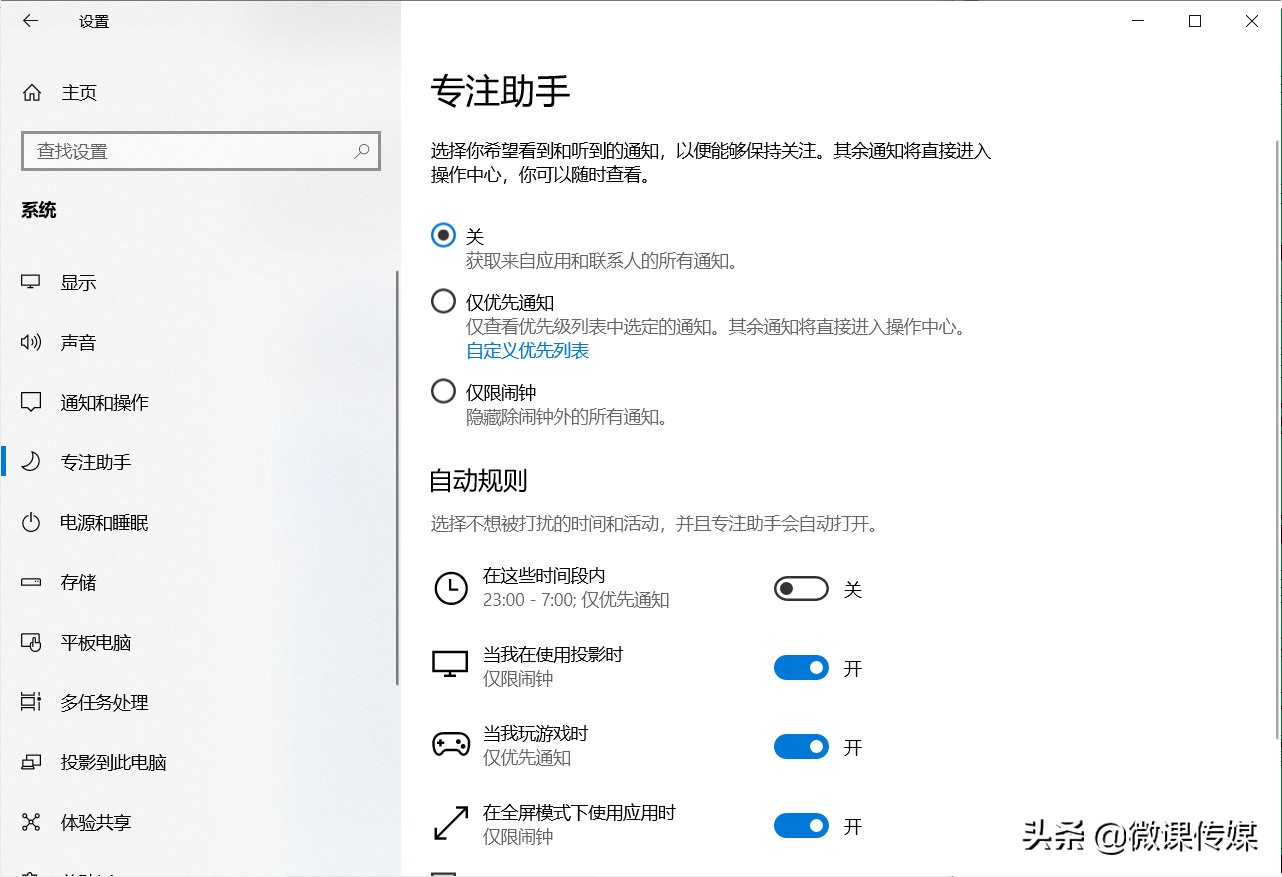The image size is (1282, 877).
Task: Open the 自定义优先列表 link
Action: click(527, 351)
